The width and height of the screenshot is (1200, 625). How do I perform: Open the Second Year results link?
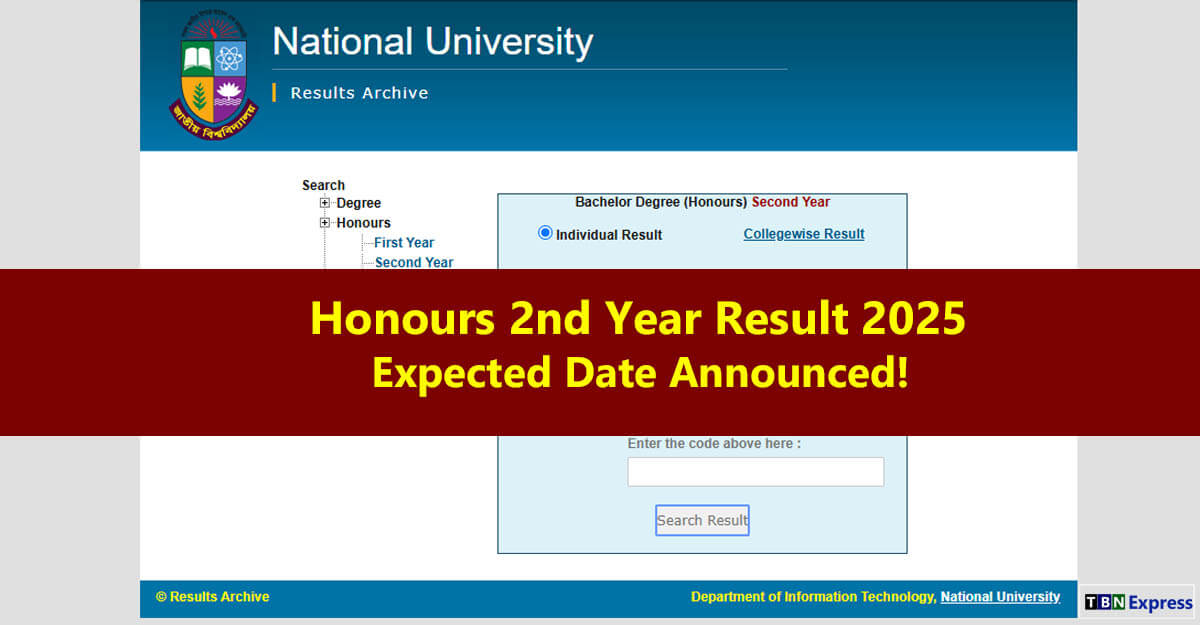click(414, 262)
